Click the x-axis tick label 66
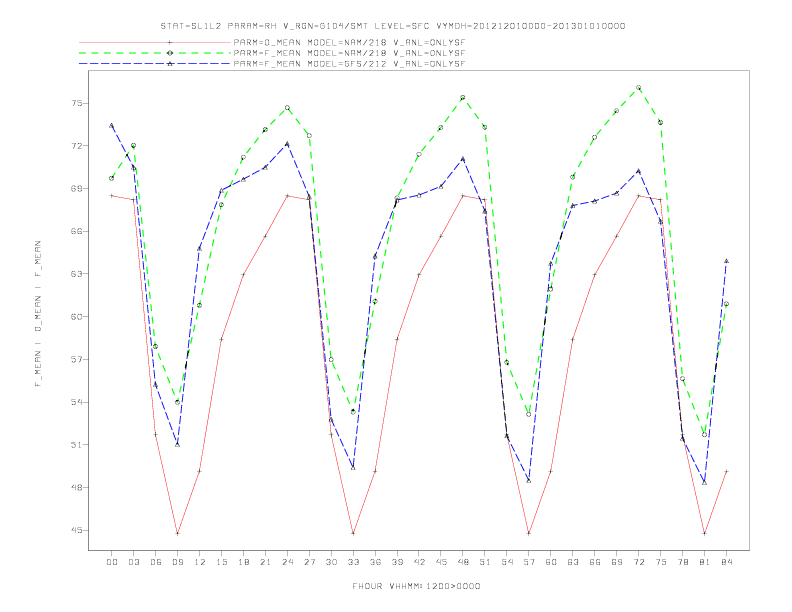 (595, 562)
